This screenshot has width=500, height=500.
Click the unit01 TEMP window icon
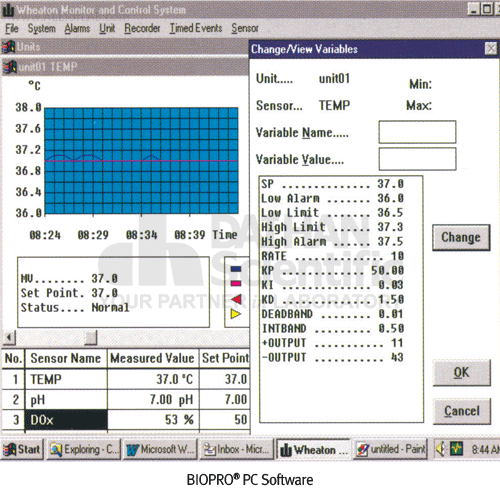coord(10,67)
